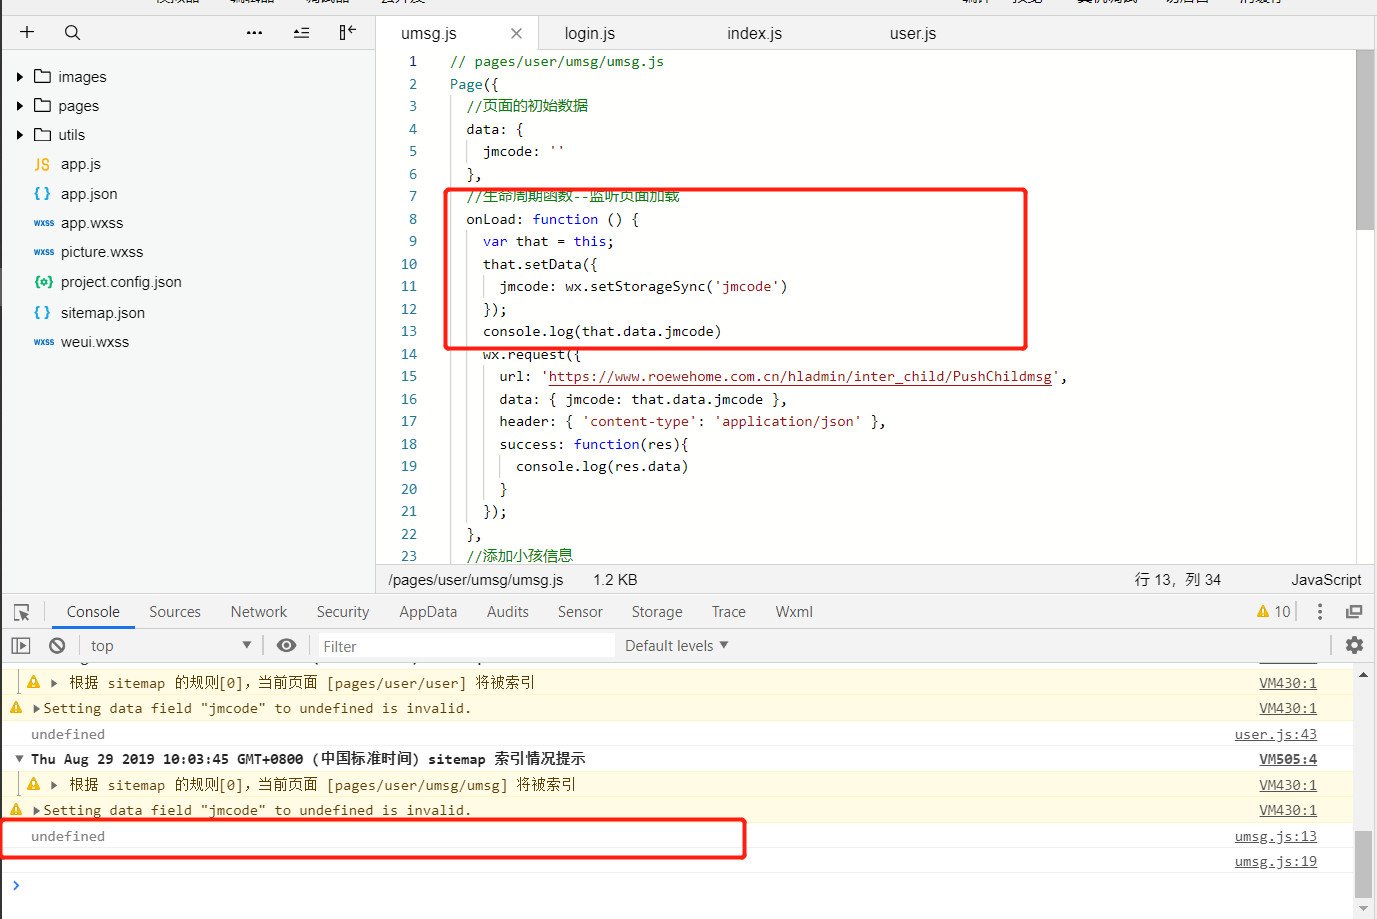1377x919 pixels.
Task: Open the Security devtools tab
Action: coord(343,612)
